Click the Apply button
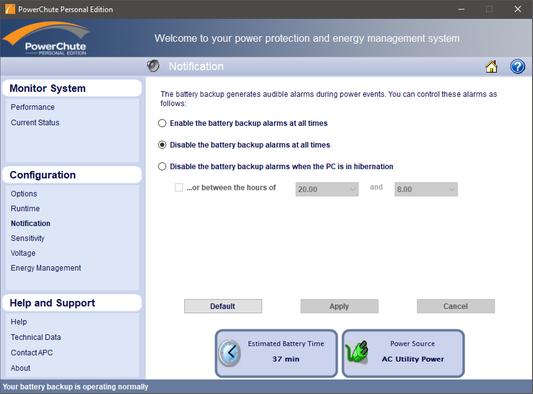Viewport: 533px width, 394px height. [x=339, y=306]
